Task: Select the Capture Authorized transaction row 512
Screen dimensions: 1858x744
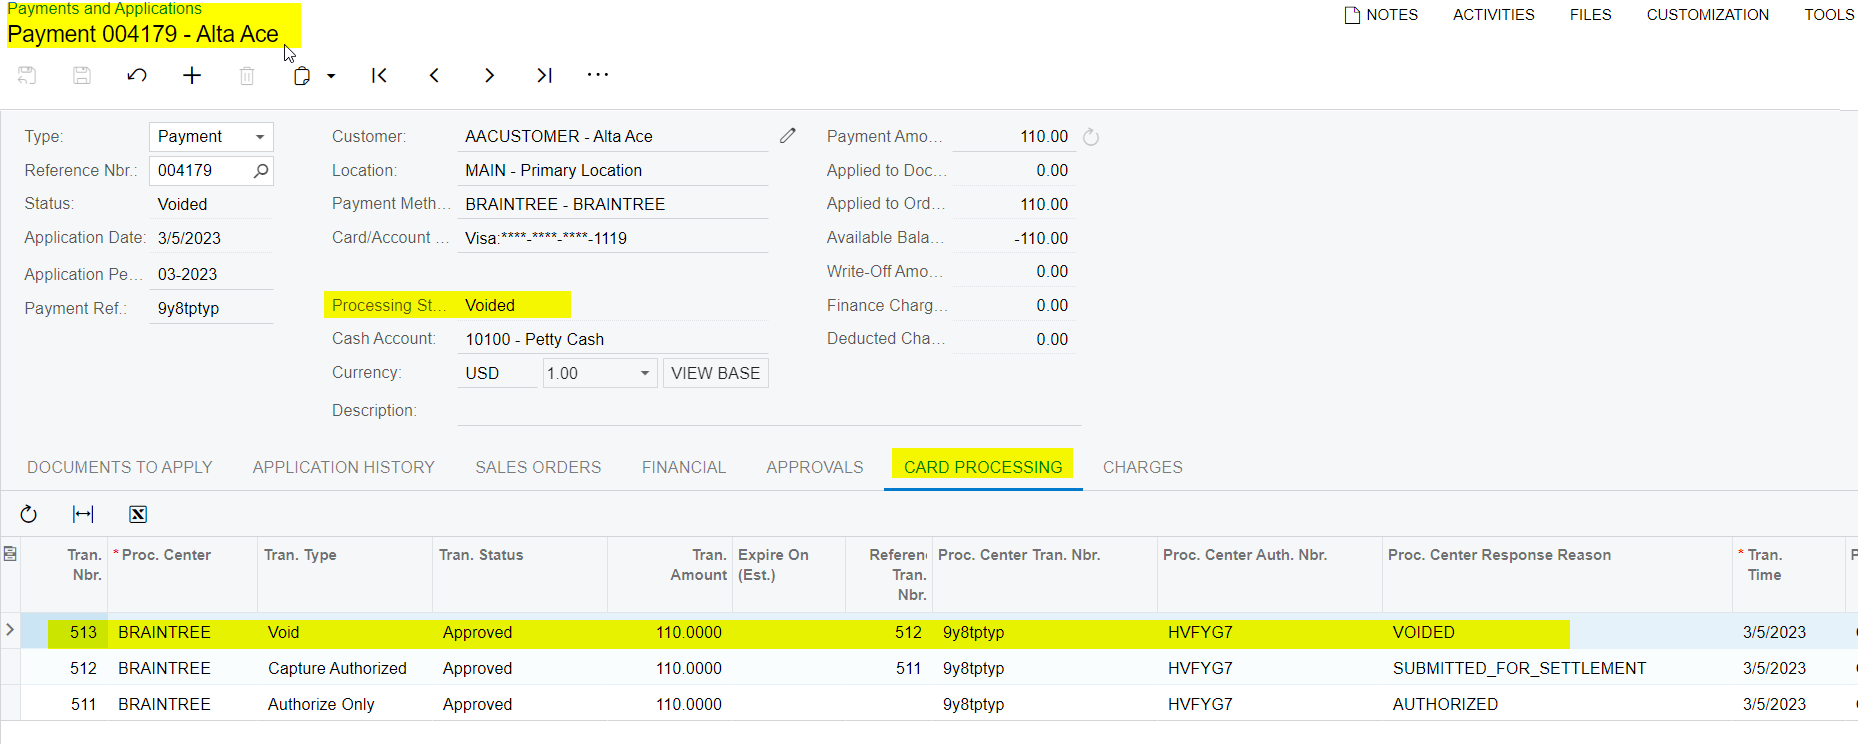Action: 930,668
